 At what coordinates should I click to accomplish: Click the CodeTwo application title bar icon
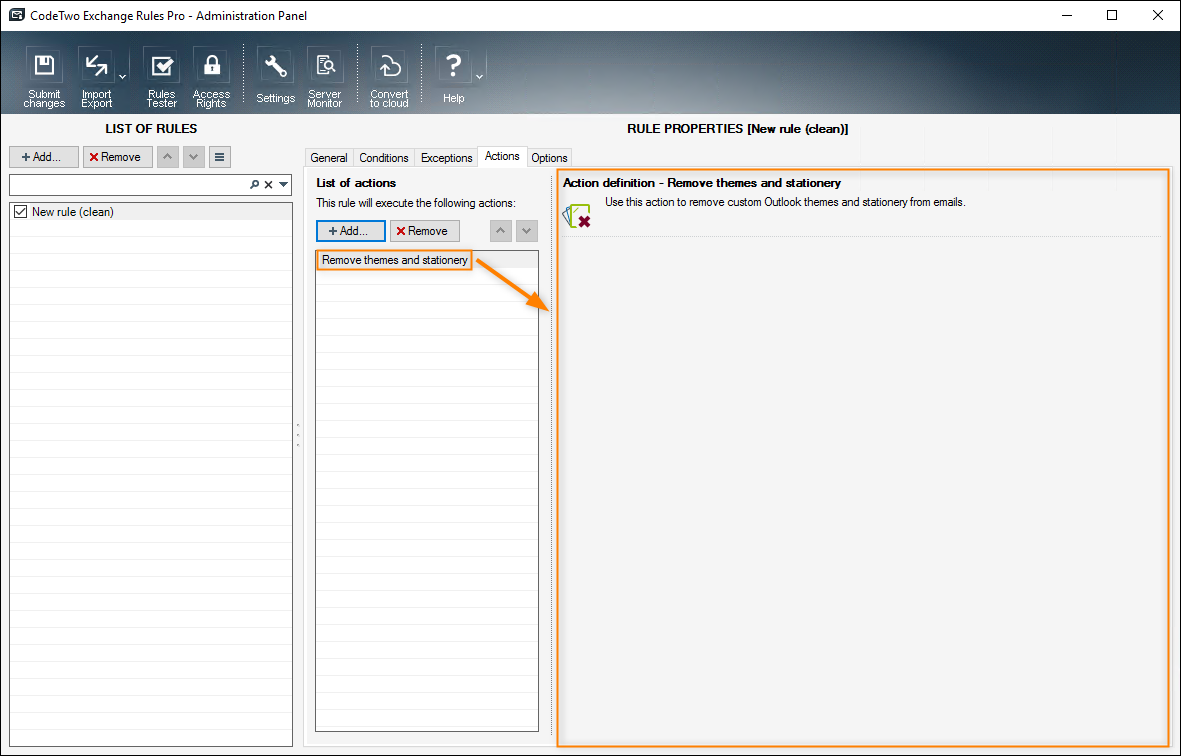17,15
